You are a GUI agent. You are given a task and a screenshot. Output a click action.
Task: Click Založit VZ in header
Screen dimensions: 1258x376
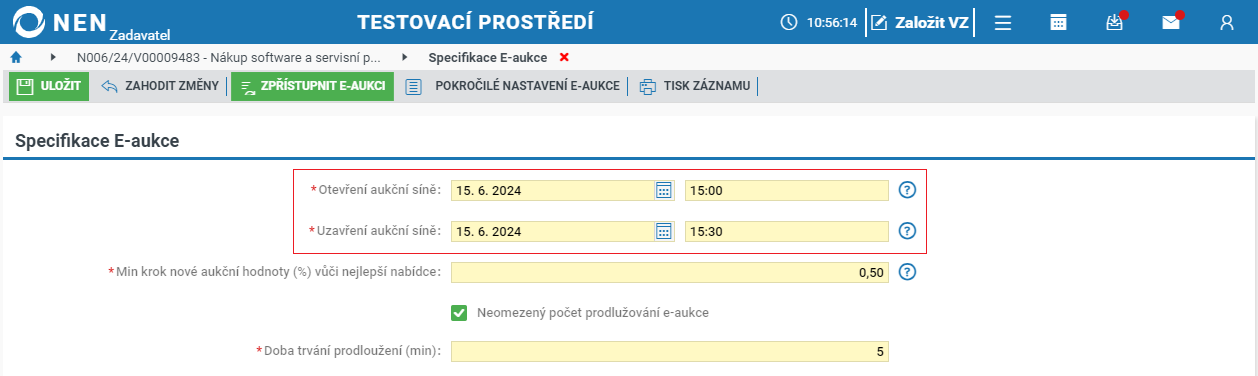[x=919, y=22]
